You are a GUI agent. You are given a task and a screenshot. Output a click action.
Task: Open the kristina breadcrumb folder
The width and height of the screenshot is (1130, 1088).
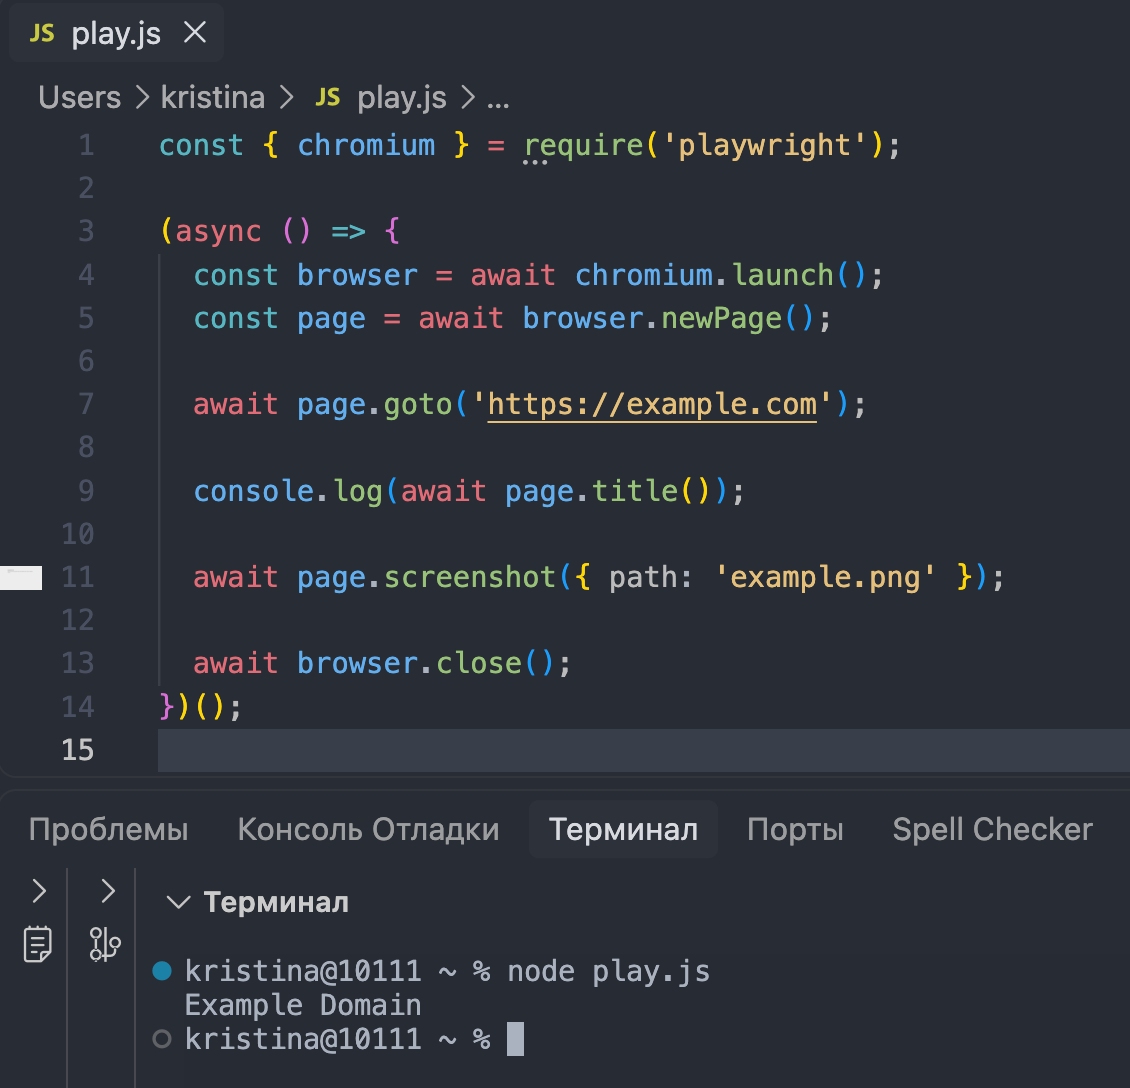(213, 97)
